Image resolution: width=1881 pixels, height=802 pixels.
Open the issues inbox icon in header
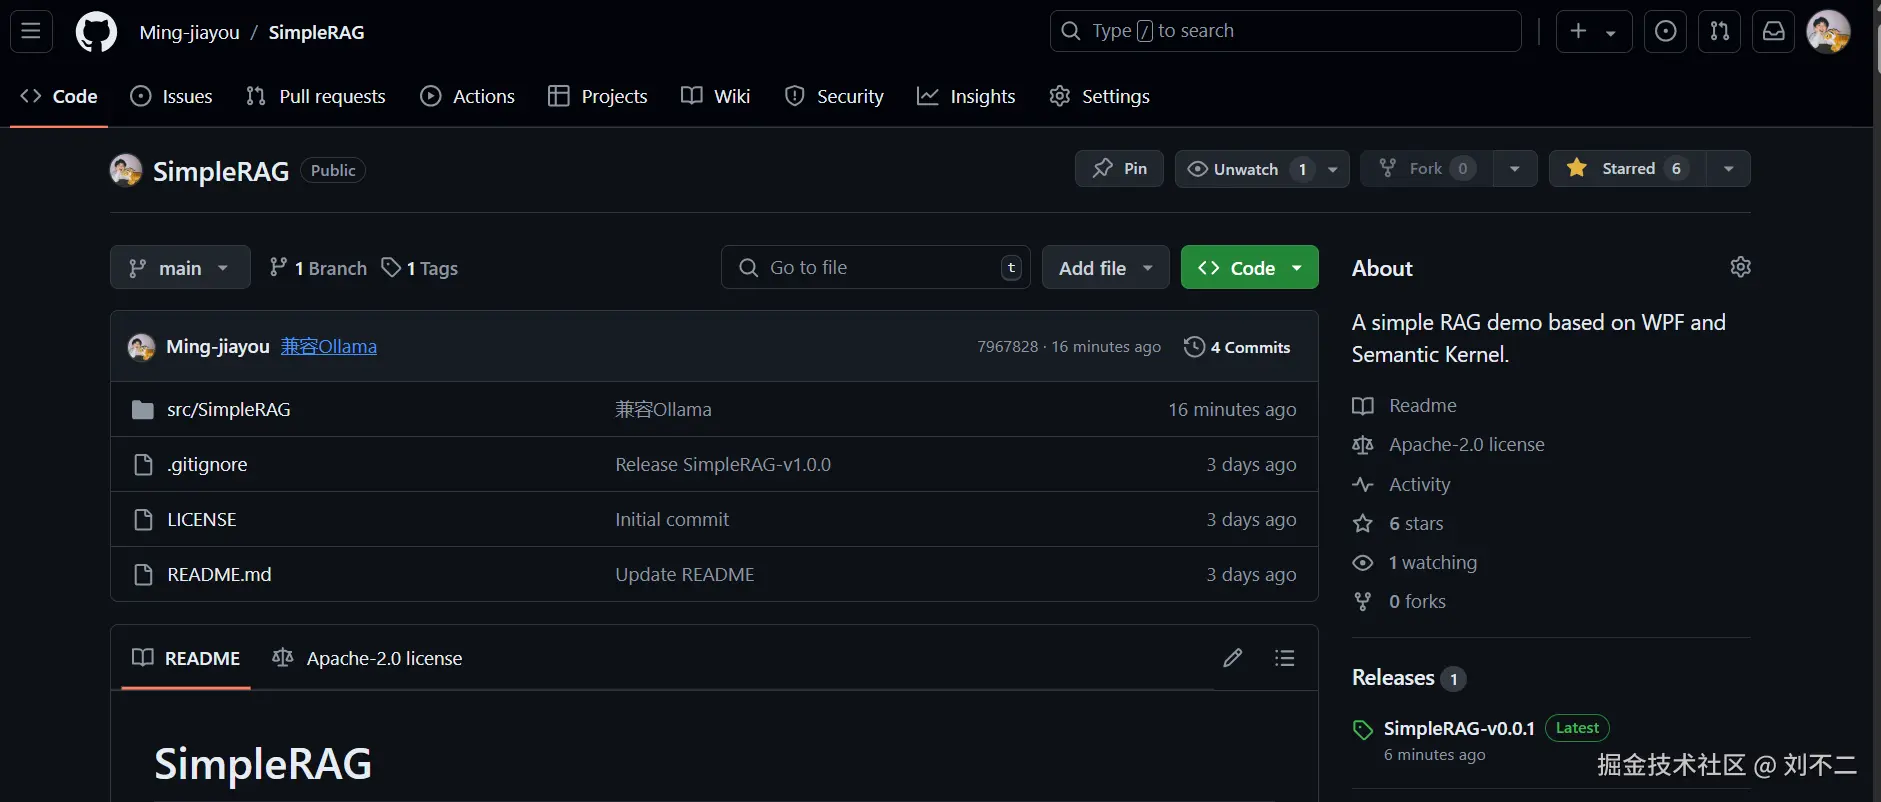[1665, 31]
